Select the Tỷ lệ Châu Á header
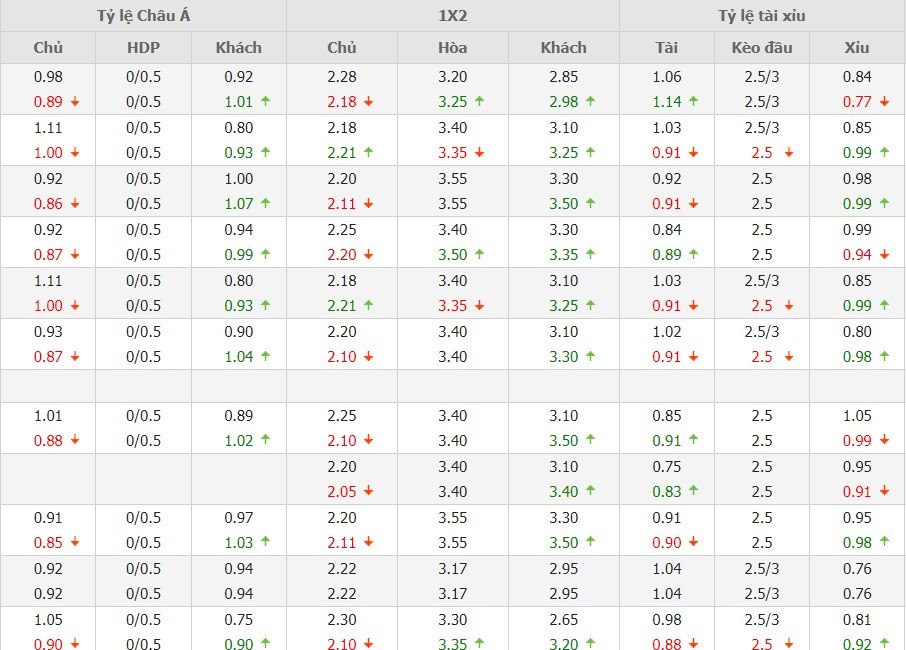Image resolution: width=906 pixels, height=650 pixels. pyautogui.click(x=143, y=16)
